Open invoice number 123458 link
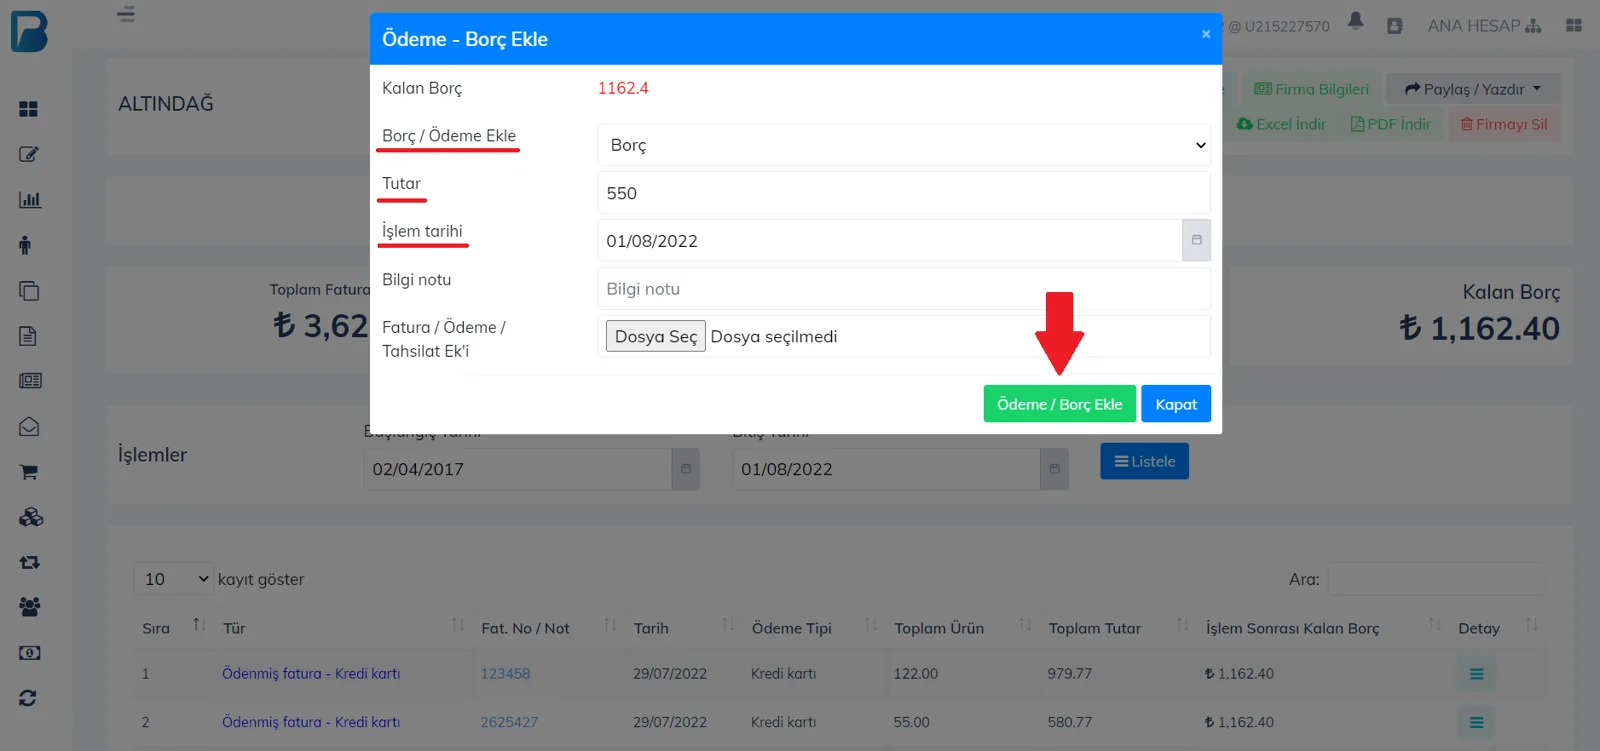1600x751 pixels. [506, 674]
